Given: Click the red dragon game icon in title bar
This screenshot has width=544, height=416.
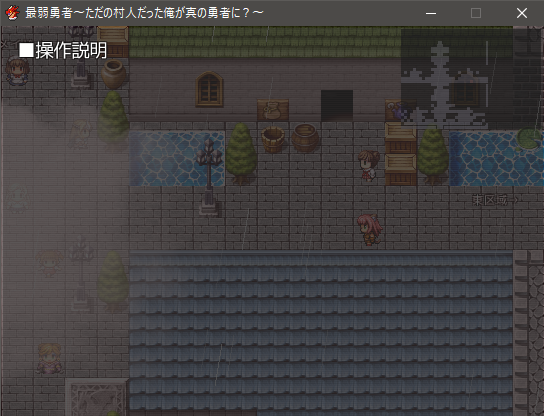Looking at the screenshot, I should point(12,13).
